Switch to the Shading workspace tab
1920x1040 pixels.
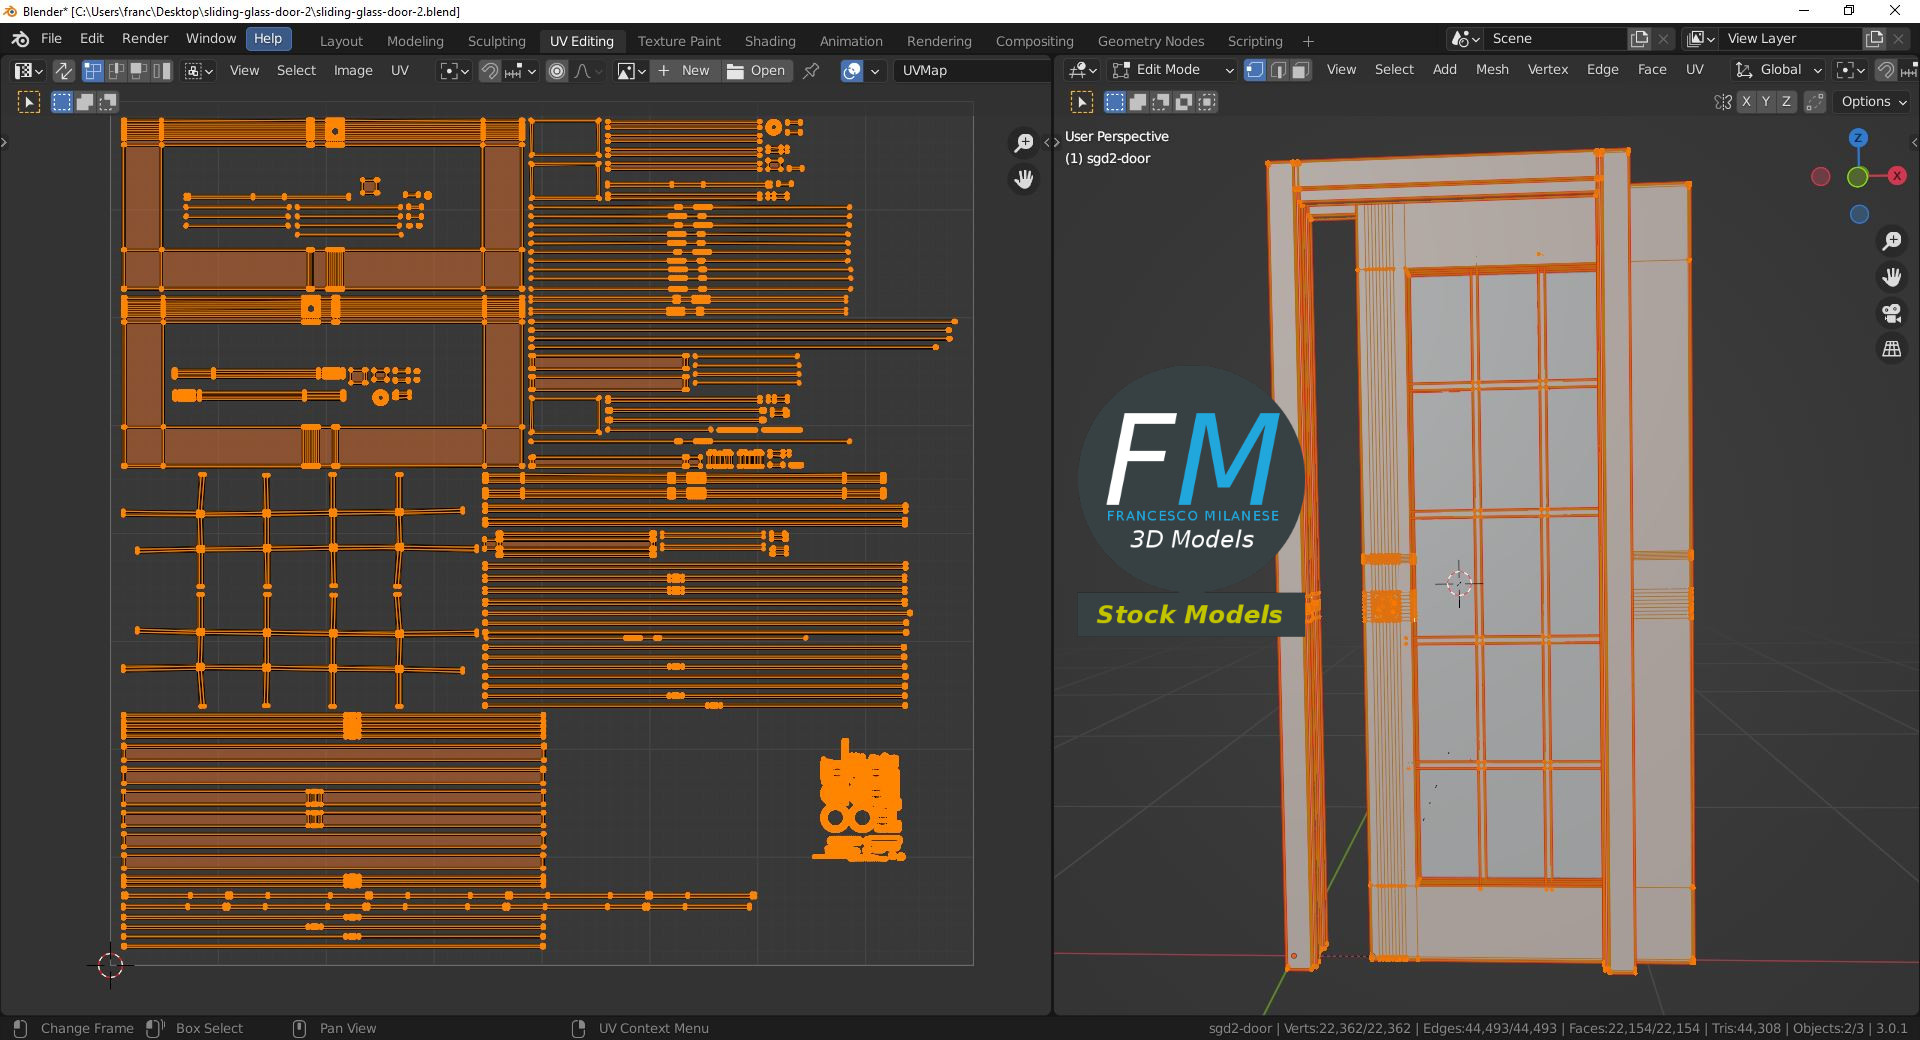click(x=770, y=41)
